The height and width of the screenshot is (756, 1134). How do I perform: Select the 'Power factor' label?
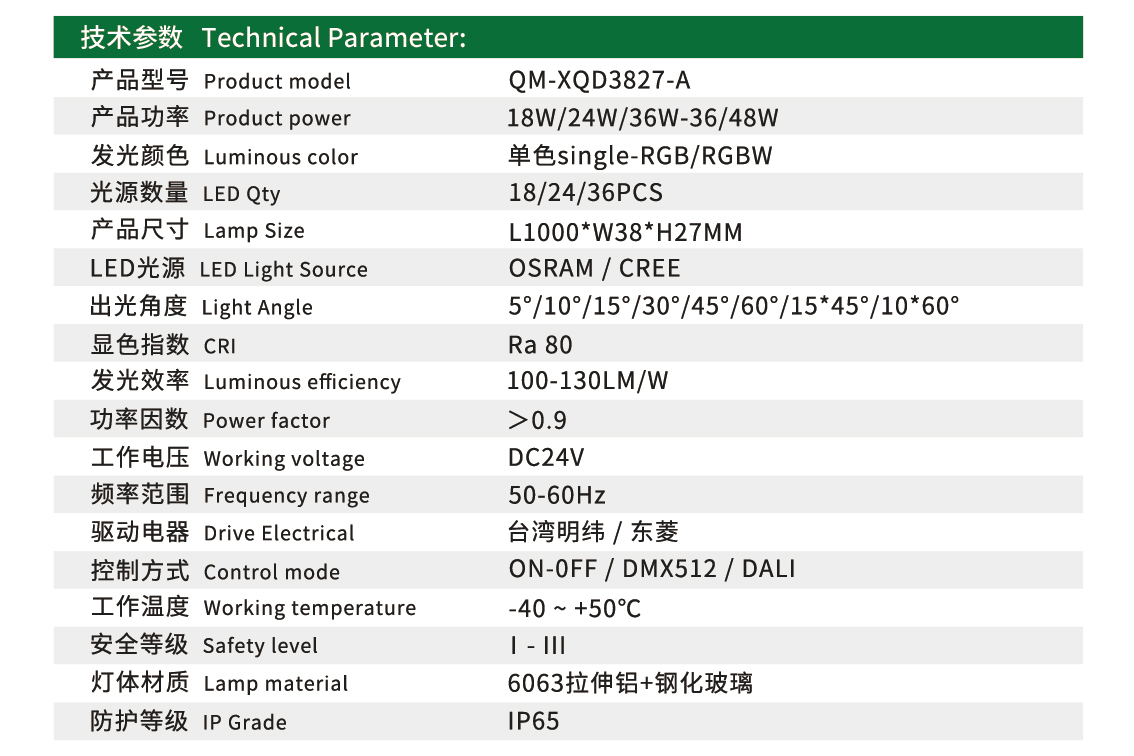266,421
